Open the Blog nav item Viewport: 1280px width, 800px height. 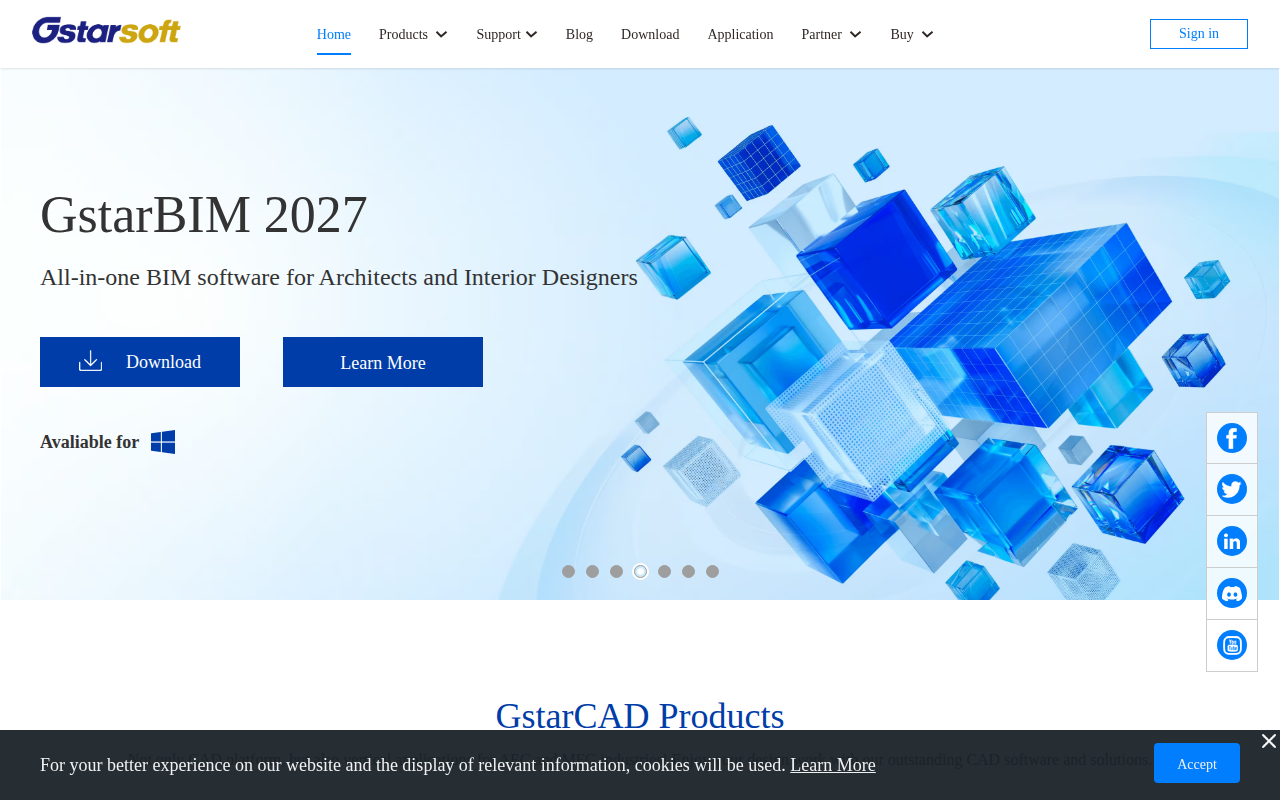pyautogui.click(x=579, y=34)
